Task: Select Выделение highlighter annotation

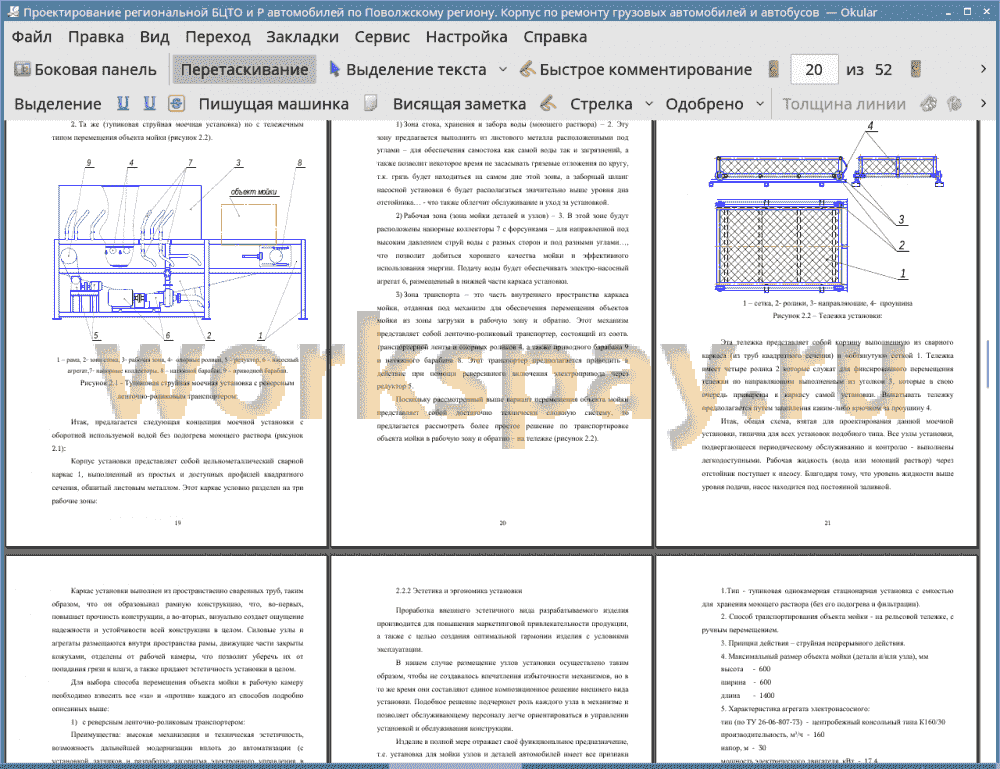Action: coord(57,104)
